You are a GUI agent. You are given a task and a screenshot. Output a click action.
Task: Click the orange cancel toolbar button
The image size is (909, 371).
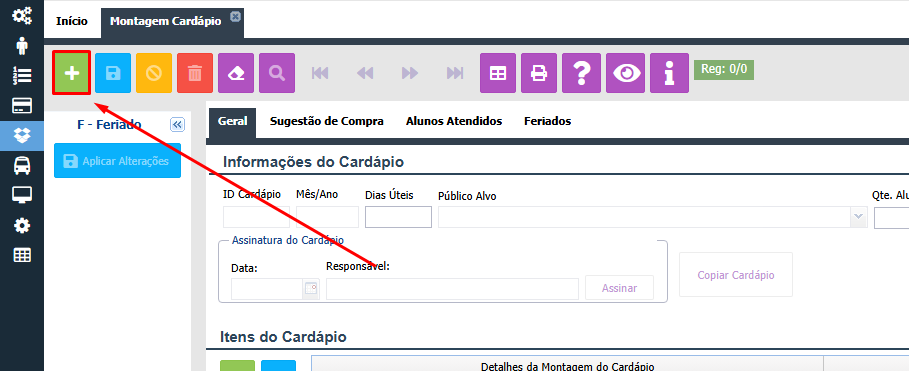(x=154, y=73)
